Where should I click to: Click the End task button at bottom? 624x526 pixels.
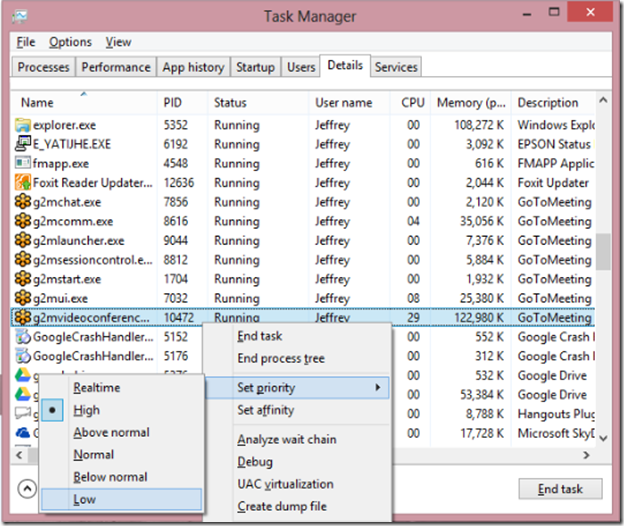click(x=560, y=489)
